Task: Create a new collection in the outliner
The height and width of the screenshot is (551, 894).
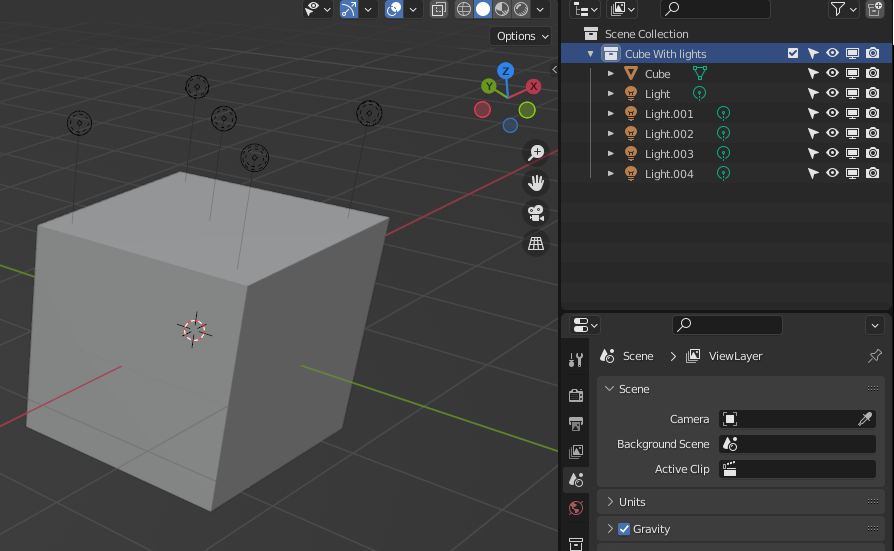Action: point(873,9)
